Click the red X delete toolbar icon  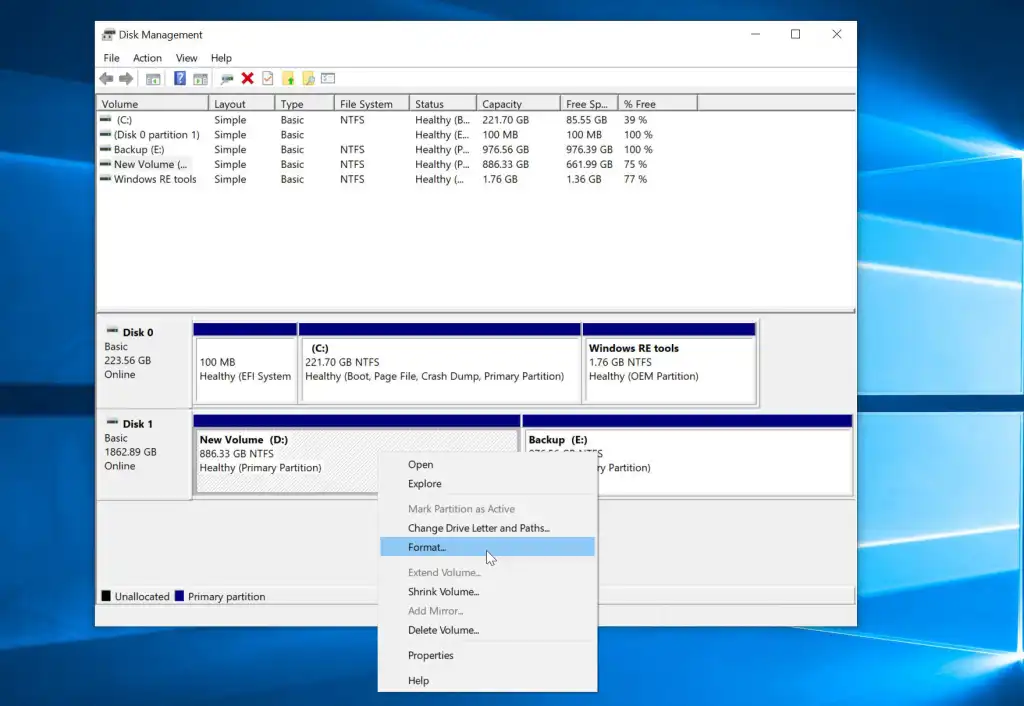(x=247, y=79)
